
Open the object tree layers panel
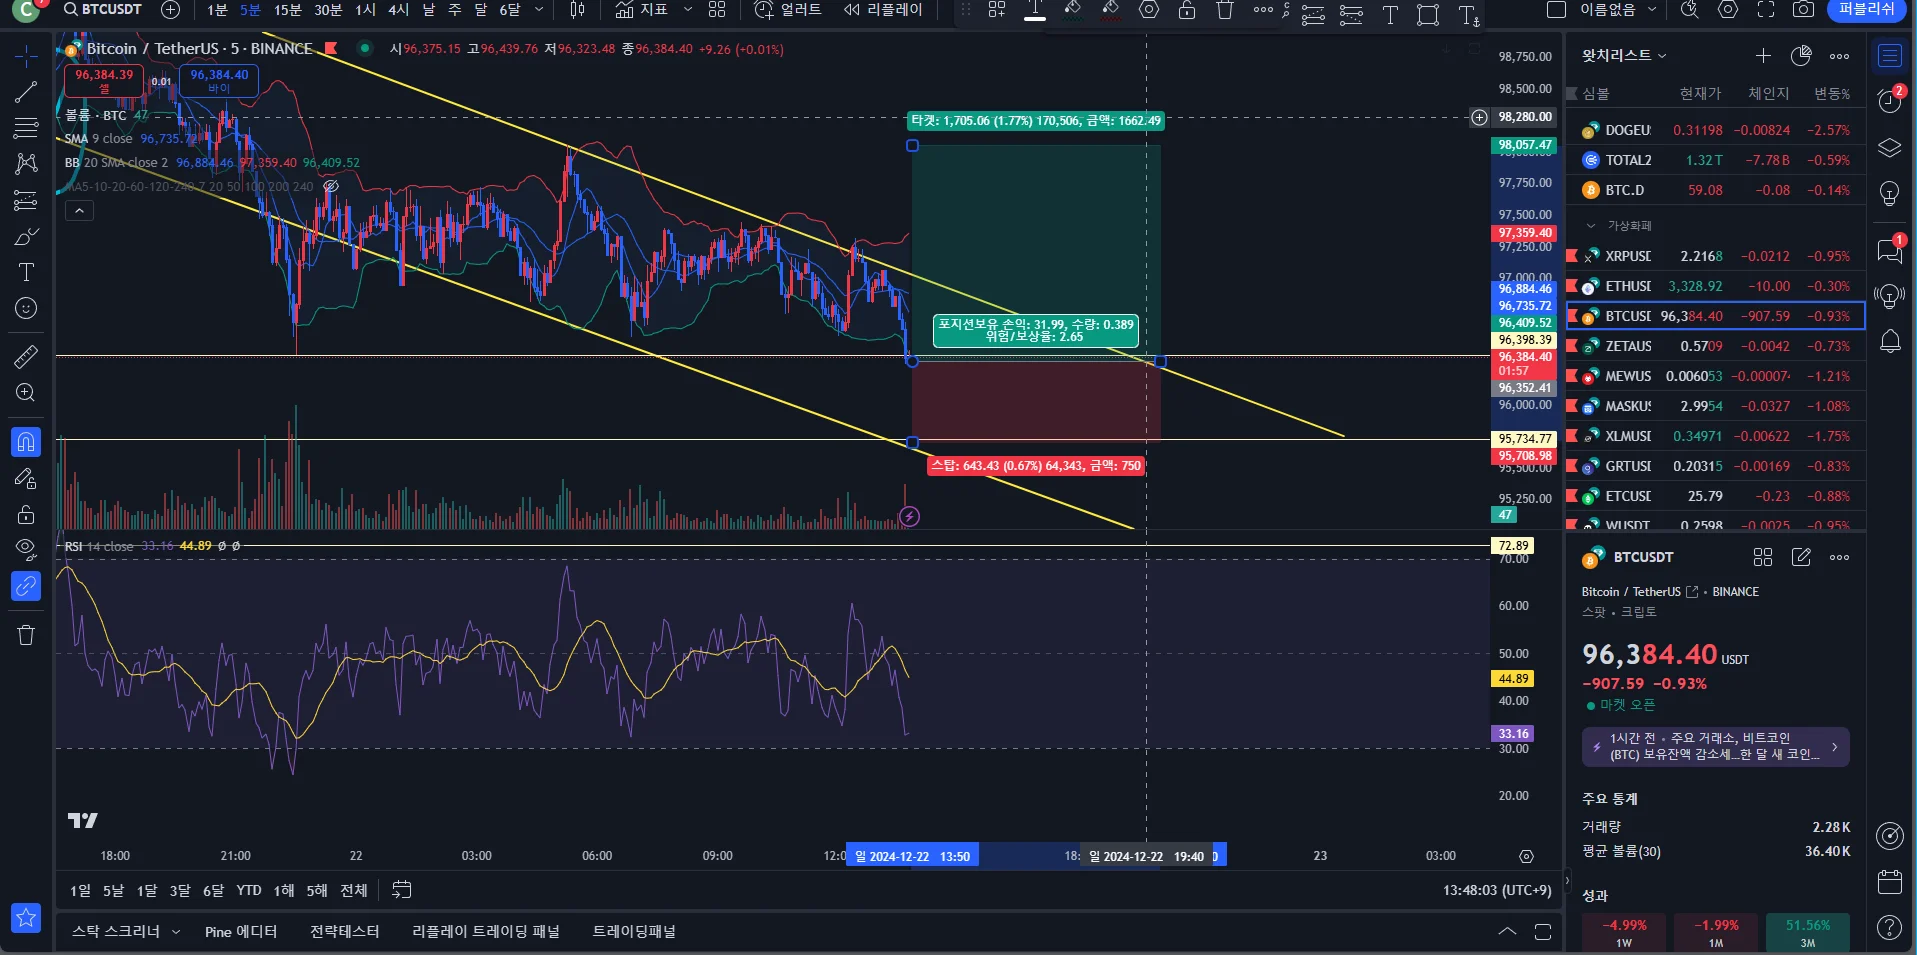(x=1890, y=148)
